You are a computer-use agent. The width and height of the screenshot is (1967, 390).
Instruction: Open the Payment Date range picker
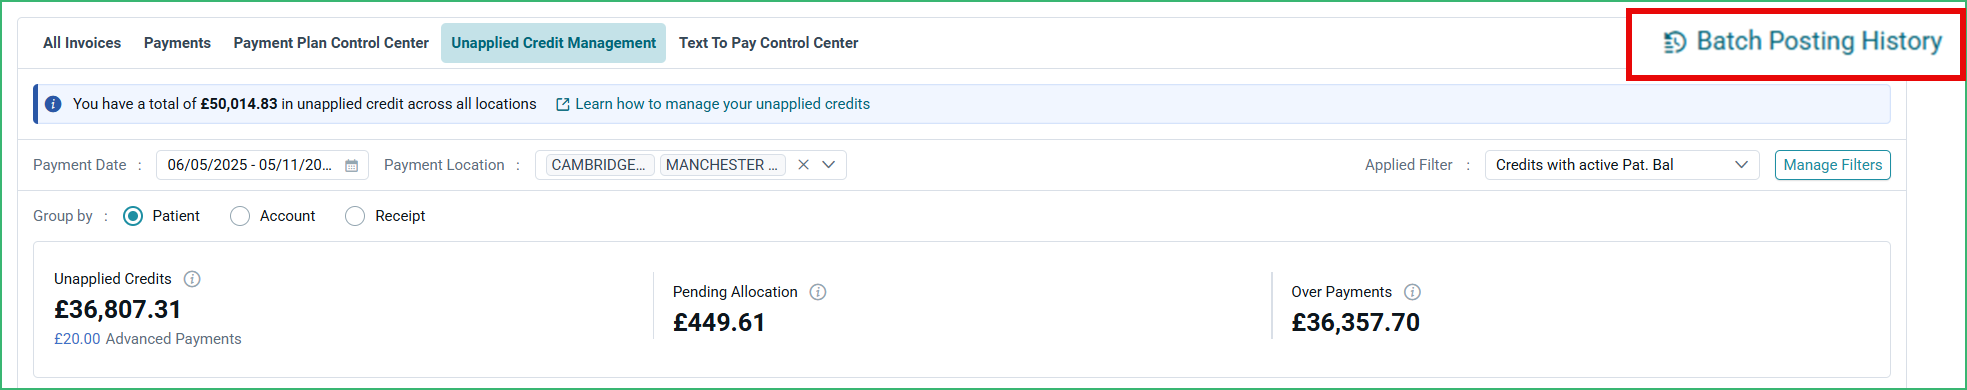click(262, 165)
